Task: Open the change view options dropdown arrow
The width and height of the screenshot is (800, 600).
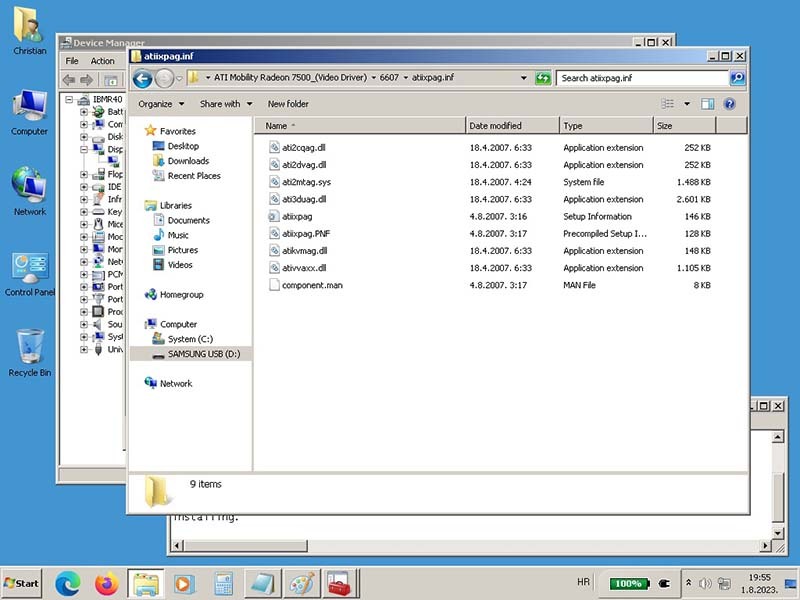Action: pos(687,104)
